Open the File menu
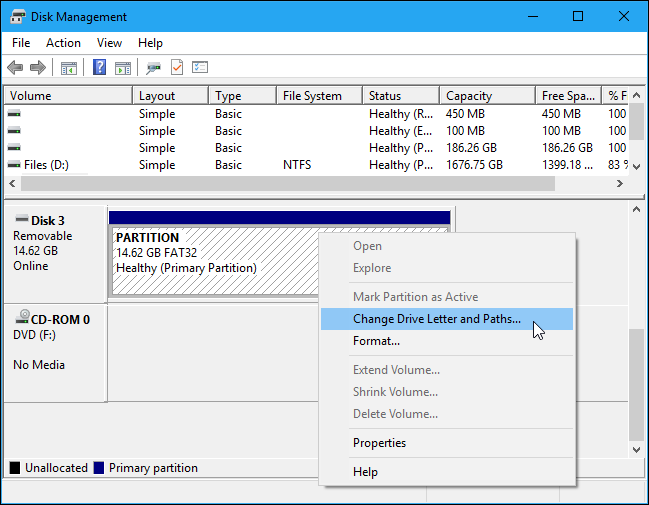649x505 pixels. pyautogui.click(x=21, y=43)
